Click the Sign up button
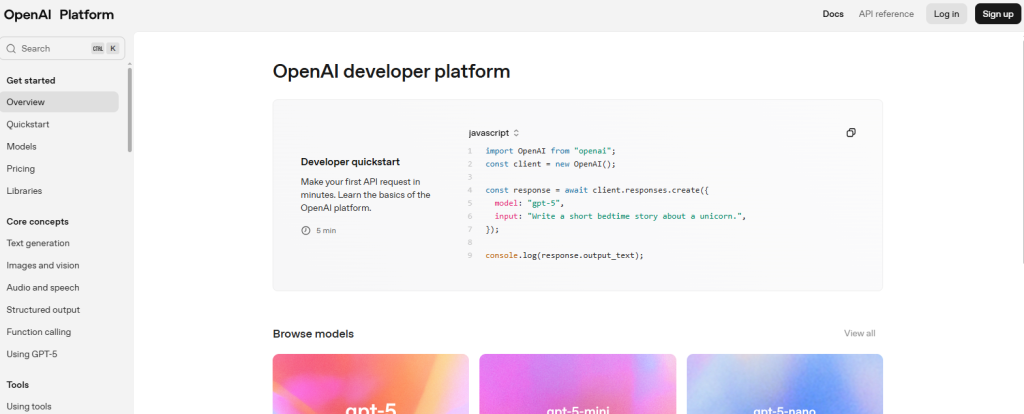 pyautogui.click(x=998, y=14)
